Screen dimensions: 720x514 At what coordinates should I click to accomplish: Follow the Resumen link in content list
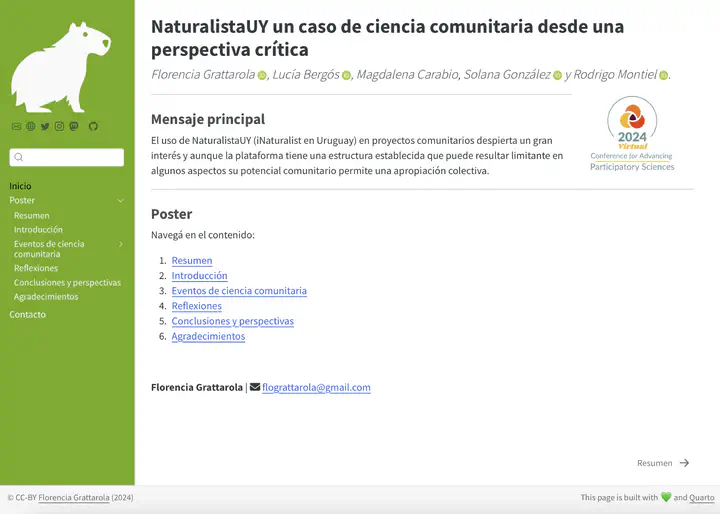192,260
